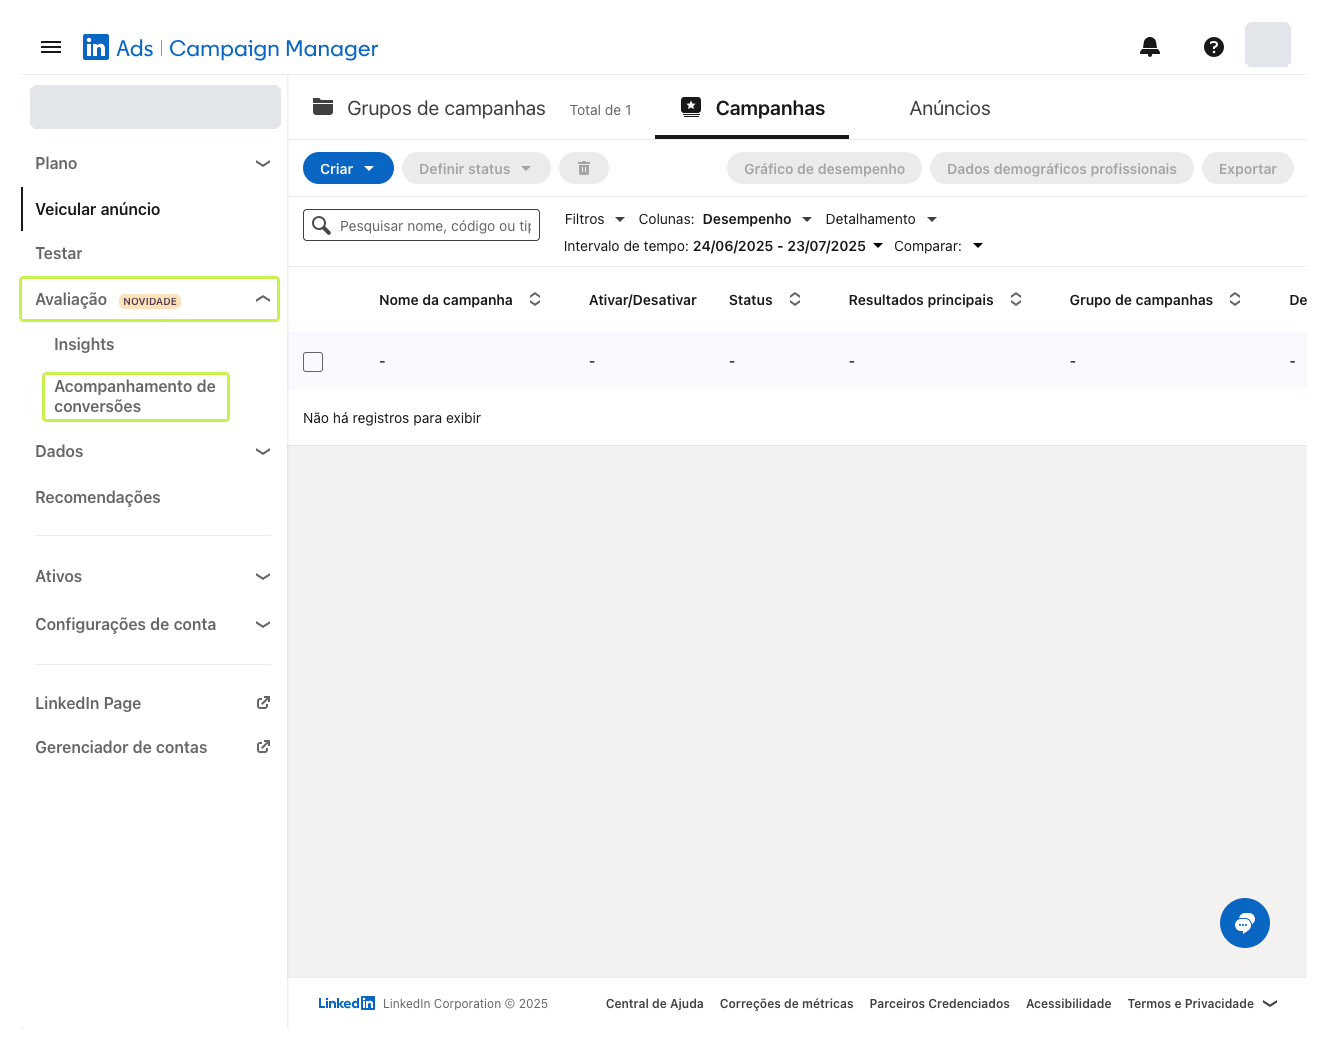Screen dimensions: 1327x1048
Task: Open Testar in the sidebar
Action: tap(58, 253)
